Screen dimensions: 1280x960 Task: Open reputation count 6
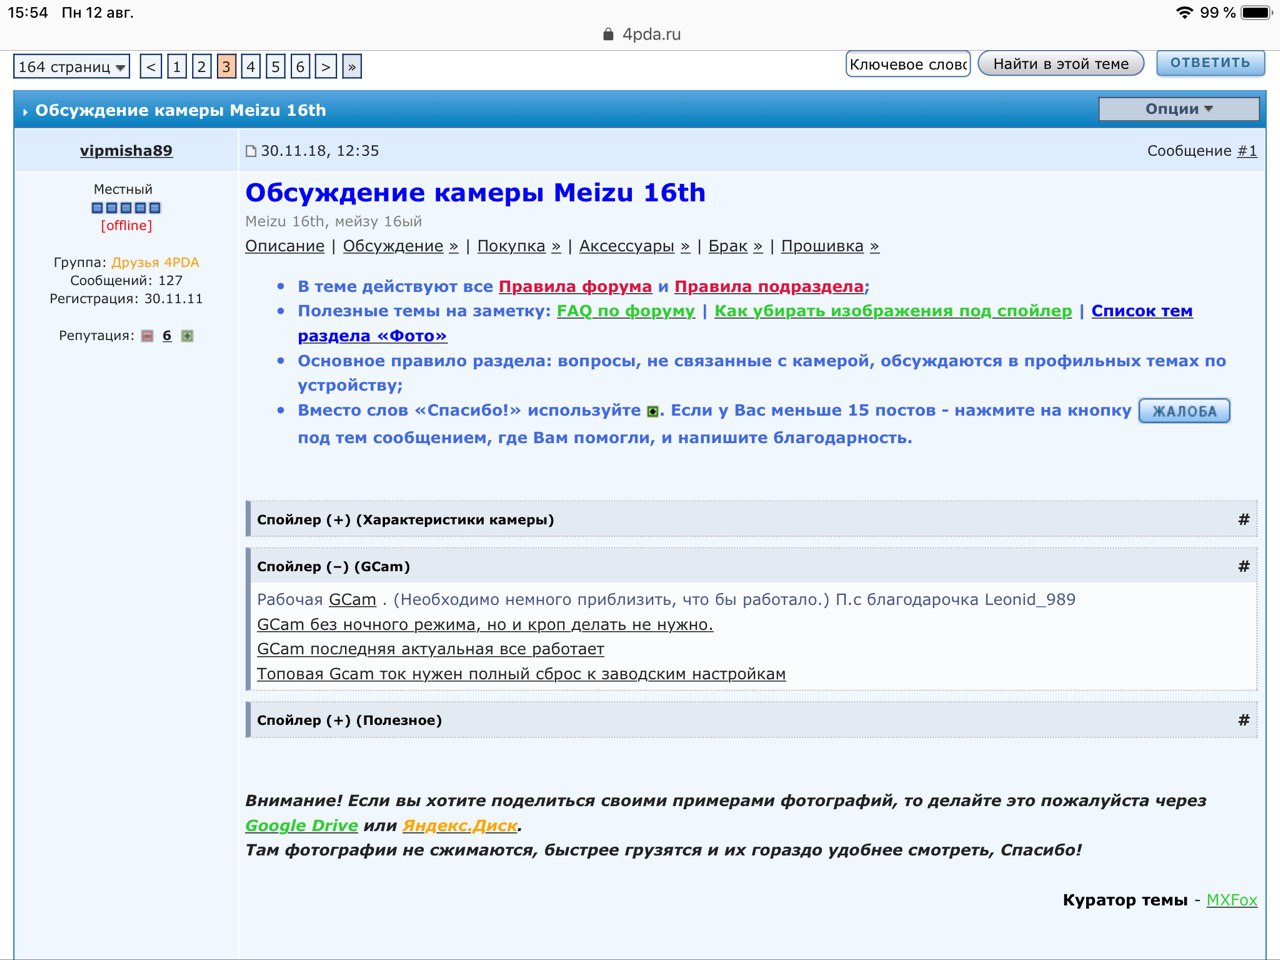coord(167,336)
